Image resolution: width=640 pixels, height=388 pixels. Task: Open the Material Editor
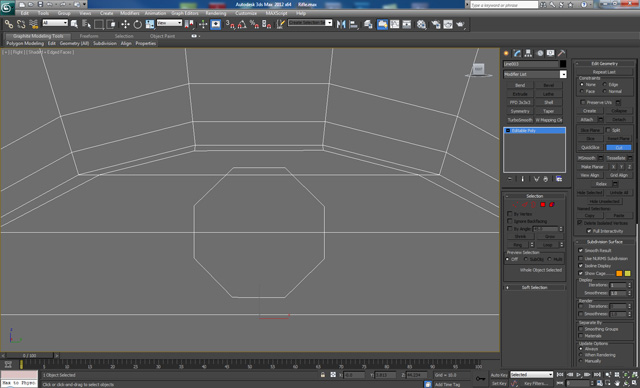[x=422, y=24]
